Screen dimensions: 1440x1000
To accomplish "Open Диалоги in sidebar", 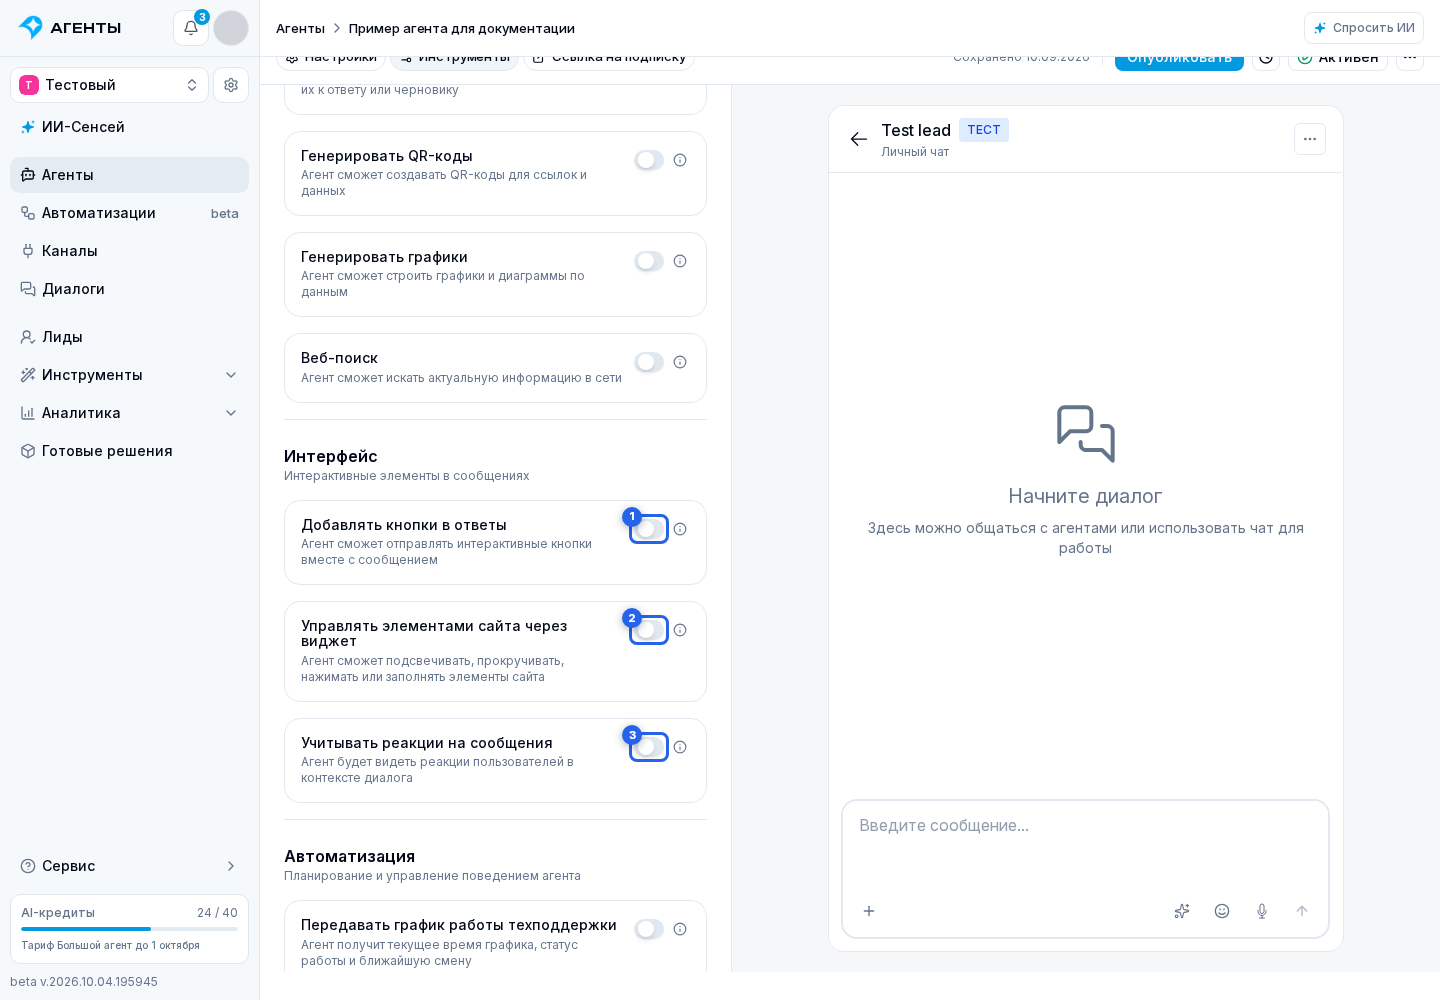I will point(129,289).
